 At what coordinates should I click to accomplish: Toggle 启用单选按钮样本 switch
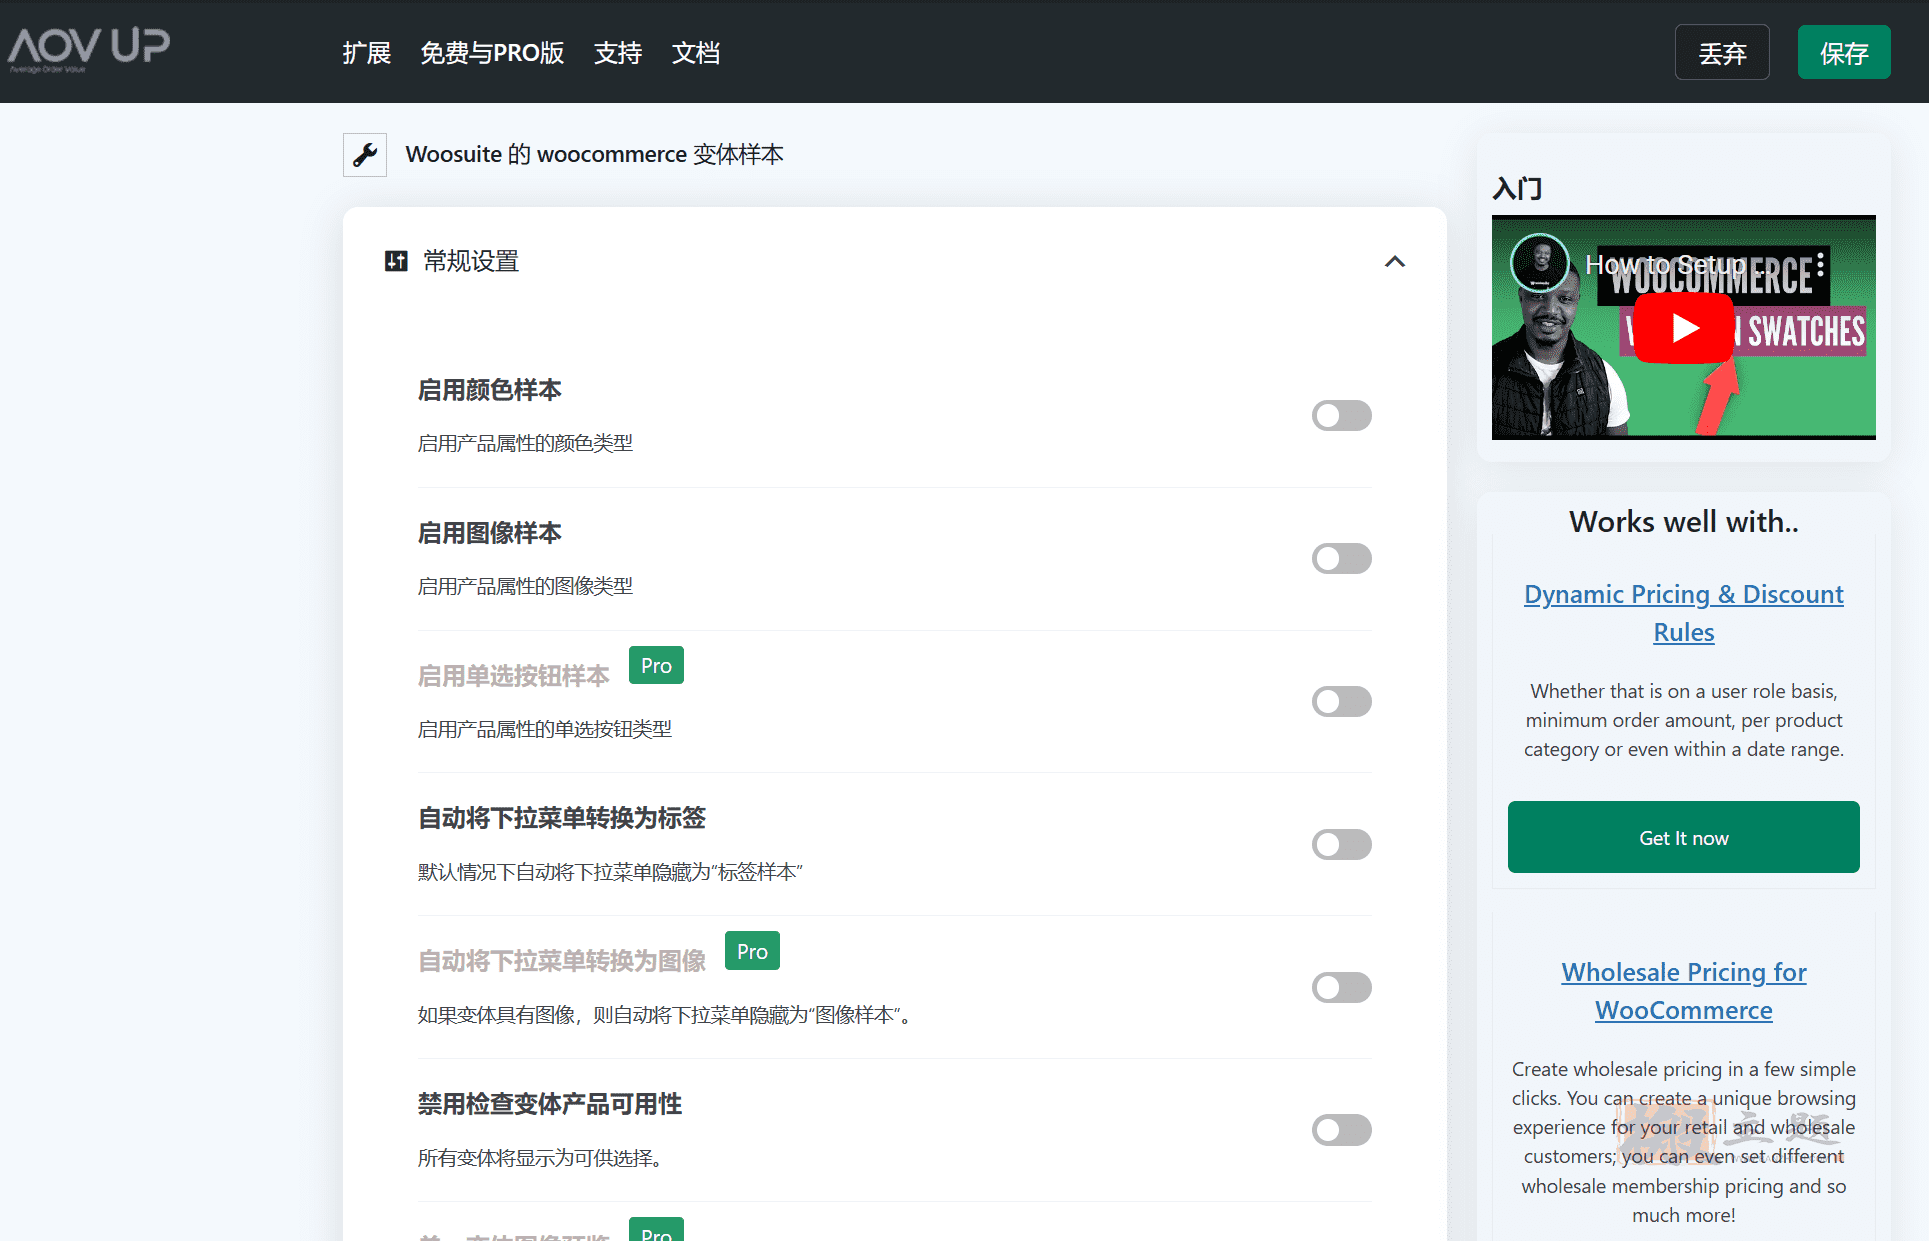click(x=1342, y=702)
